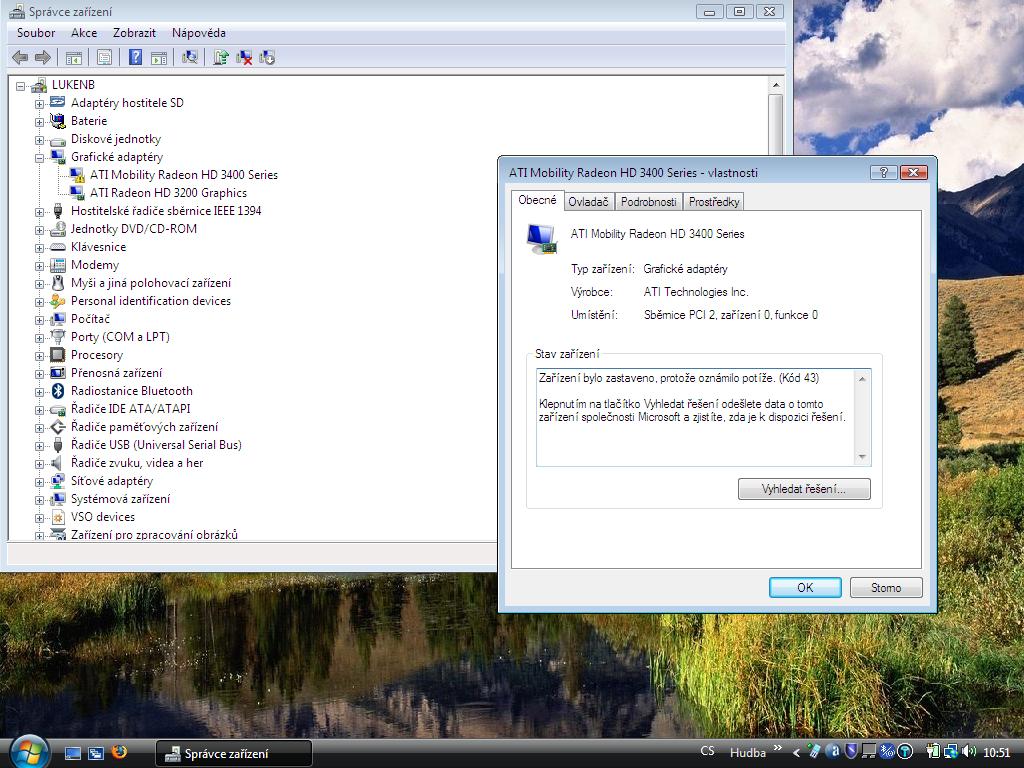This screenshot has height=768, width=1024.
Task: Click the uninstall device red-X icon
Action: (244, 57)
